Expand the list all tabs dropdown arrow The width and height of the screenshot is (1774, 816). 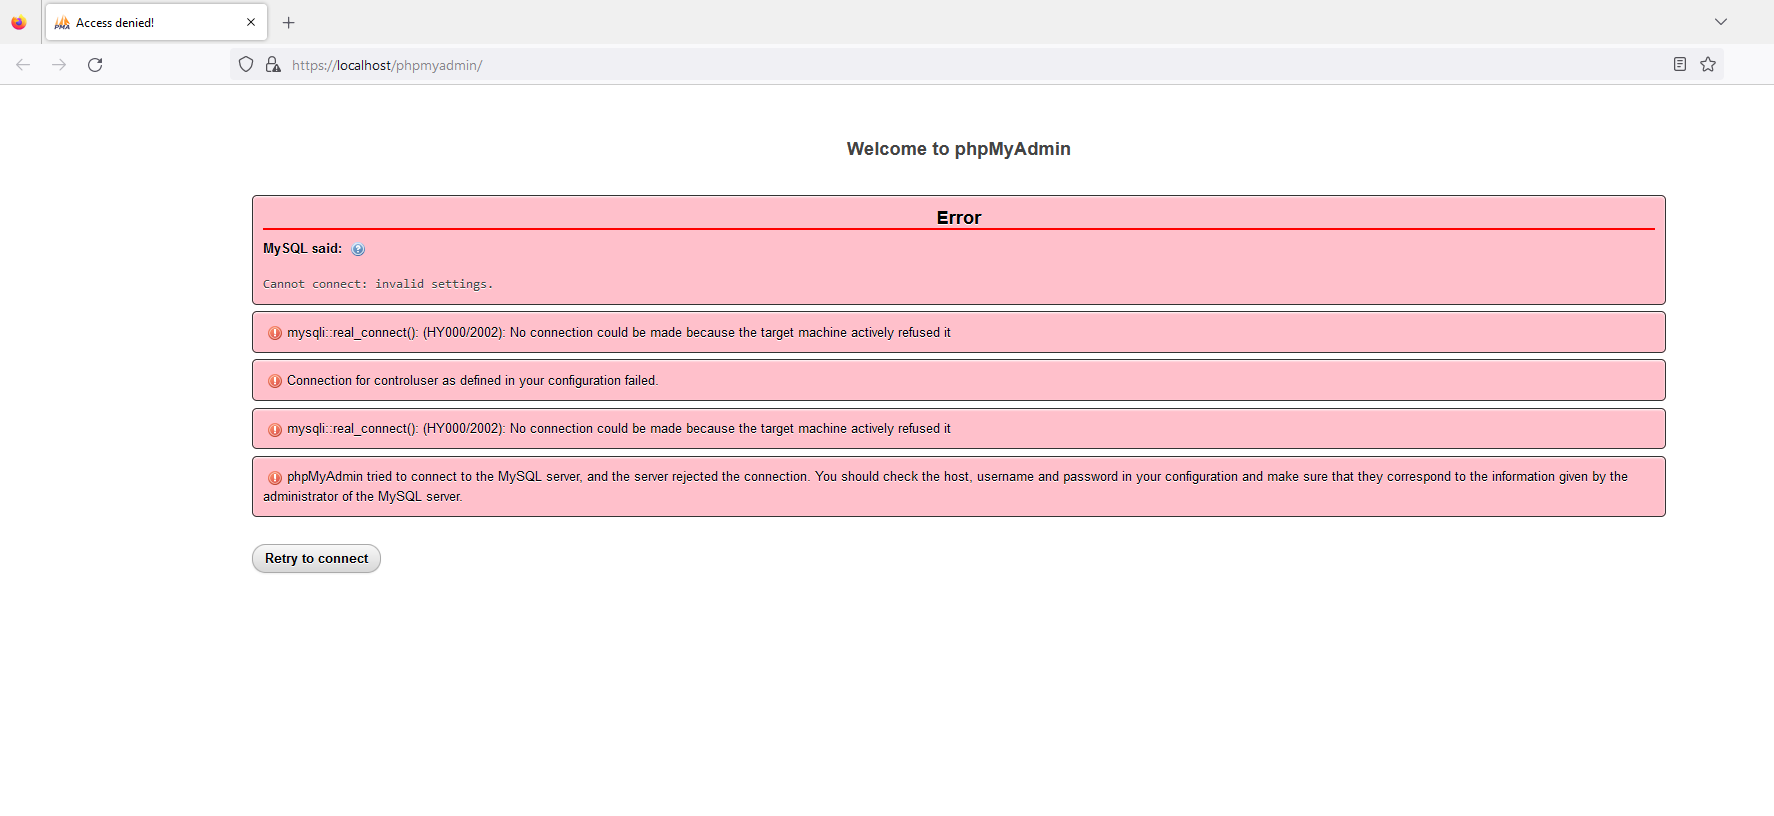pyautogui.click(x=1721, y=22)
